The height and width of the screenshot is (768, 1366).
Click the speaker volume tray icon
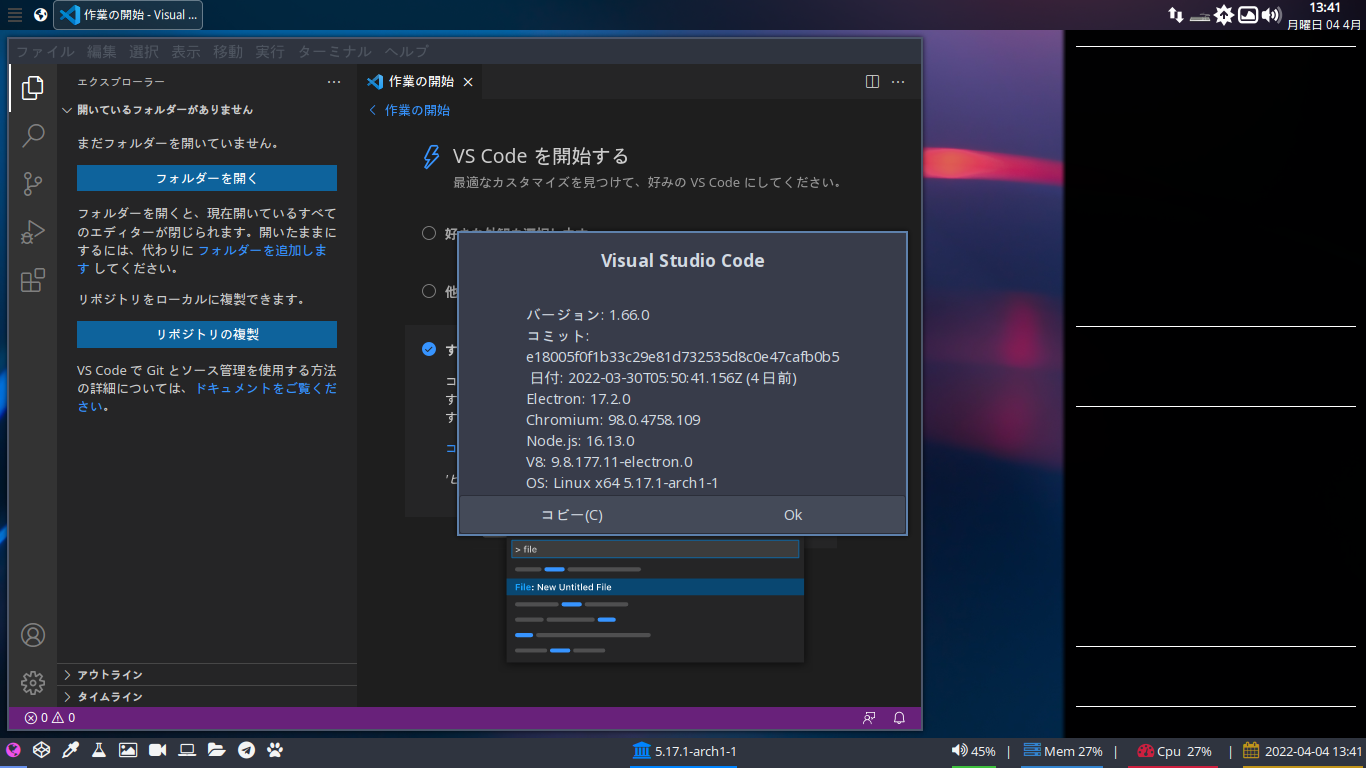point(1271,15)
